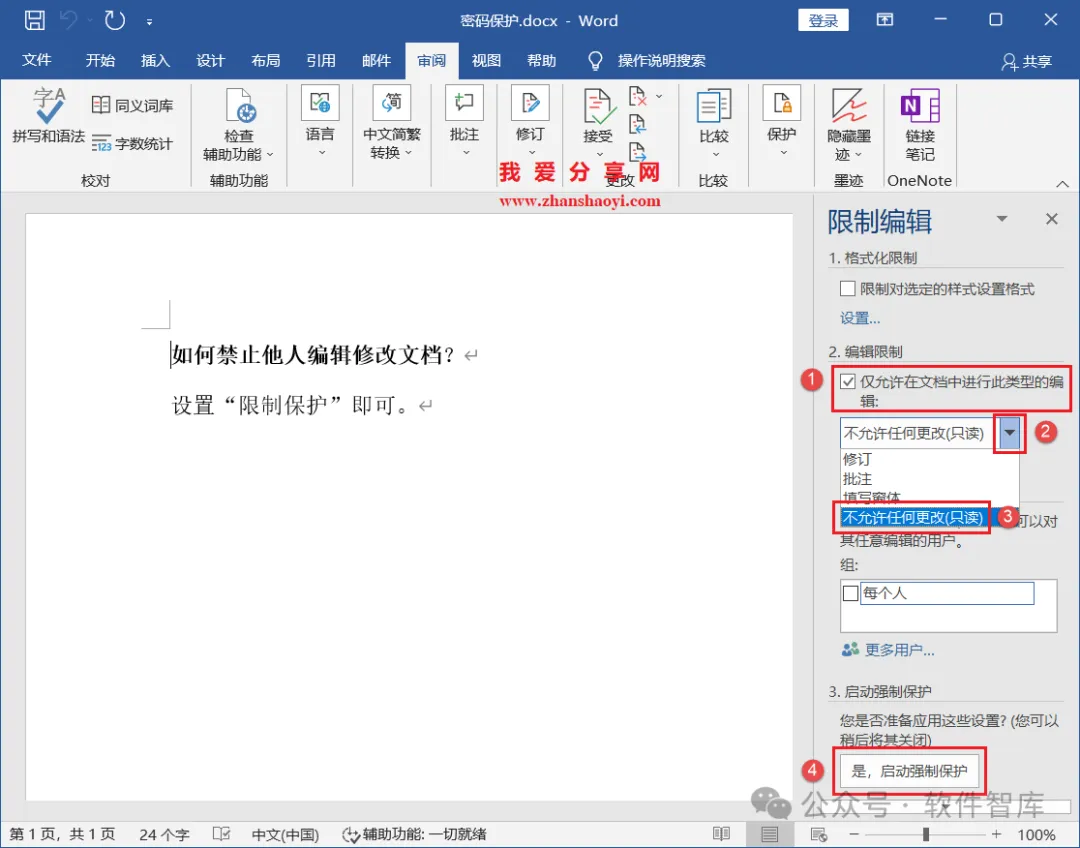Click proofing status icon in status bar
Viewport: 1080px width, 848px height.
(221, 834)
